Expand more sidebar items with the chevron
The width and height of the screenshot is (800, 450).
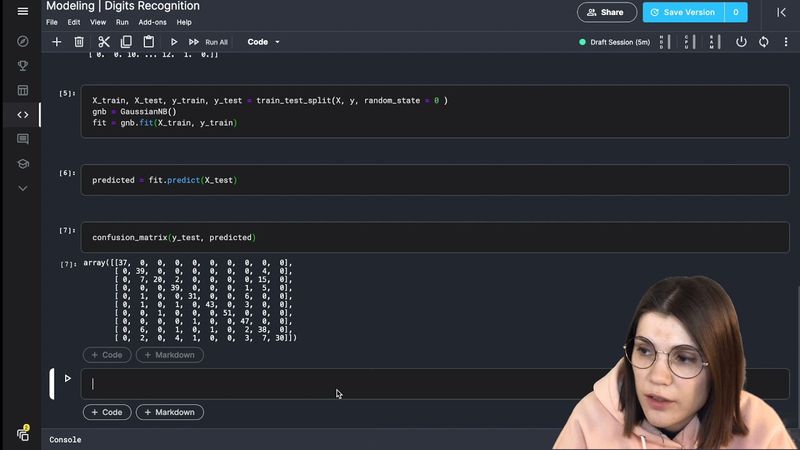point(22,188)
